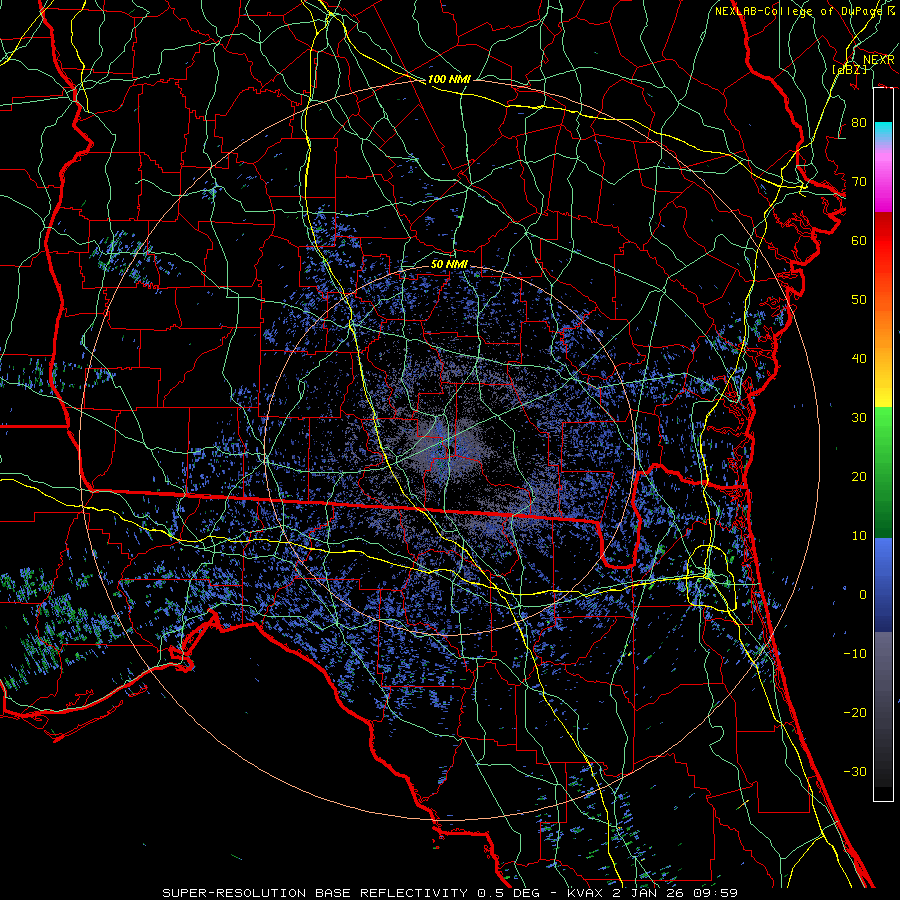Click the blue segment of the color bar

[x=883, y=585]
